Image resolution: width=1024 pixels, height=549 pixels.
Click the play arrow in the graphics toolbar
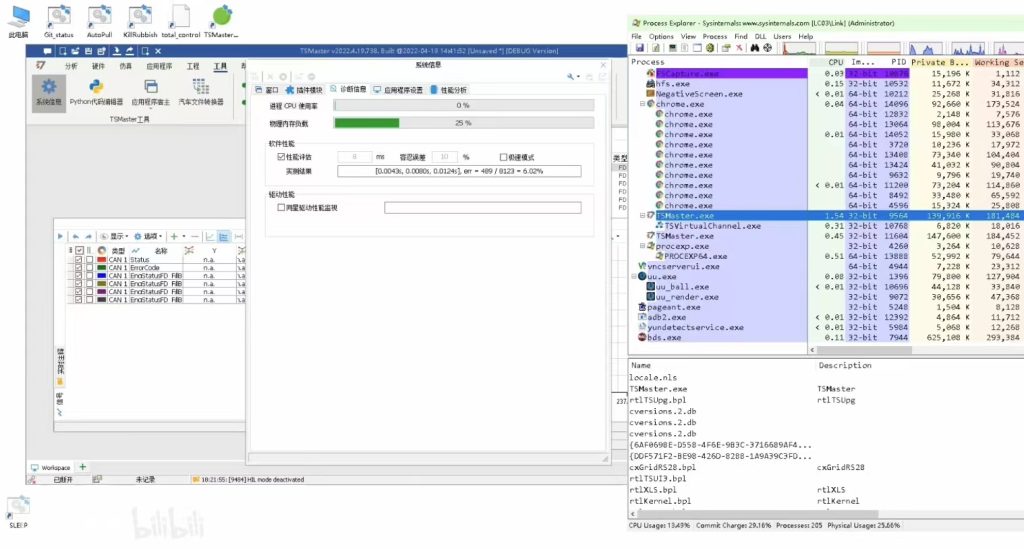(x=61, y=236)
